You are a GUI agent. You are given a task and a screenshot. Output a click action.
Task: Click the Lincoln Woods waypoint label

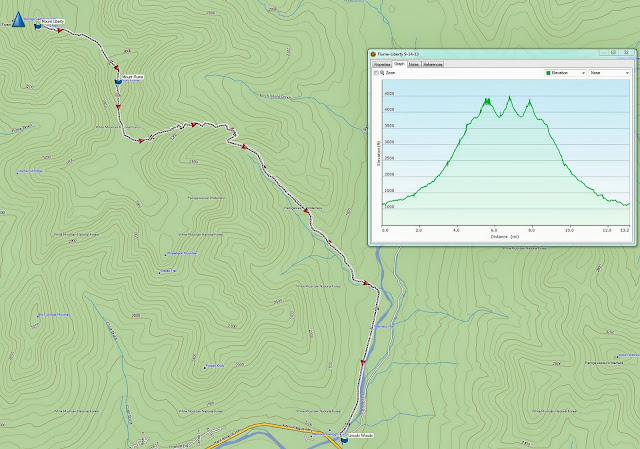[361, 436]
